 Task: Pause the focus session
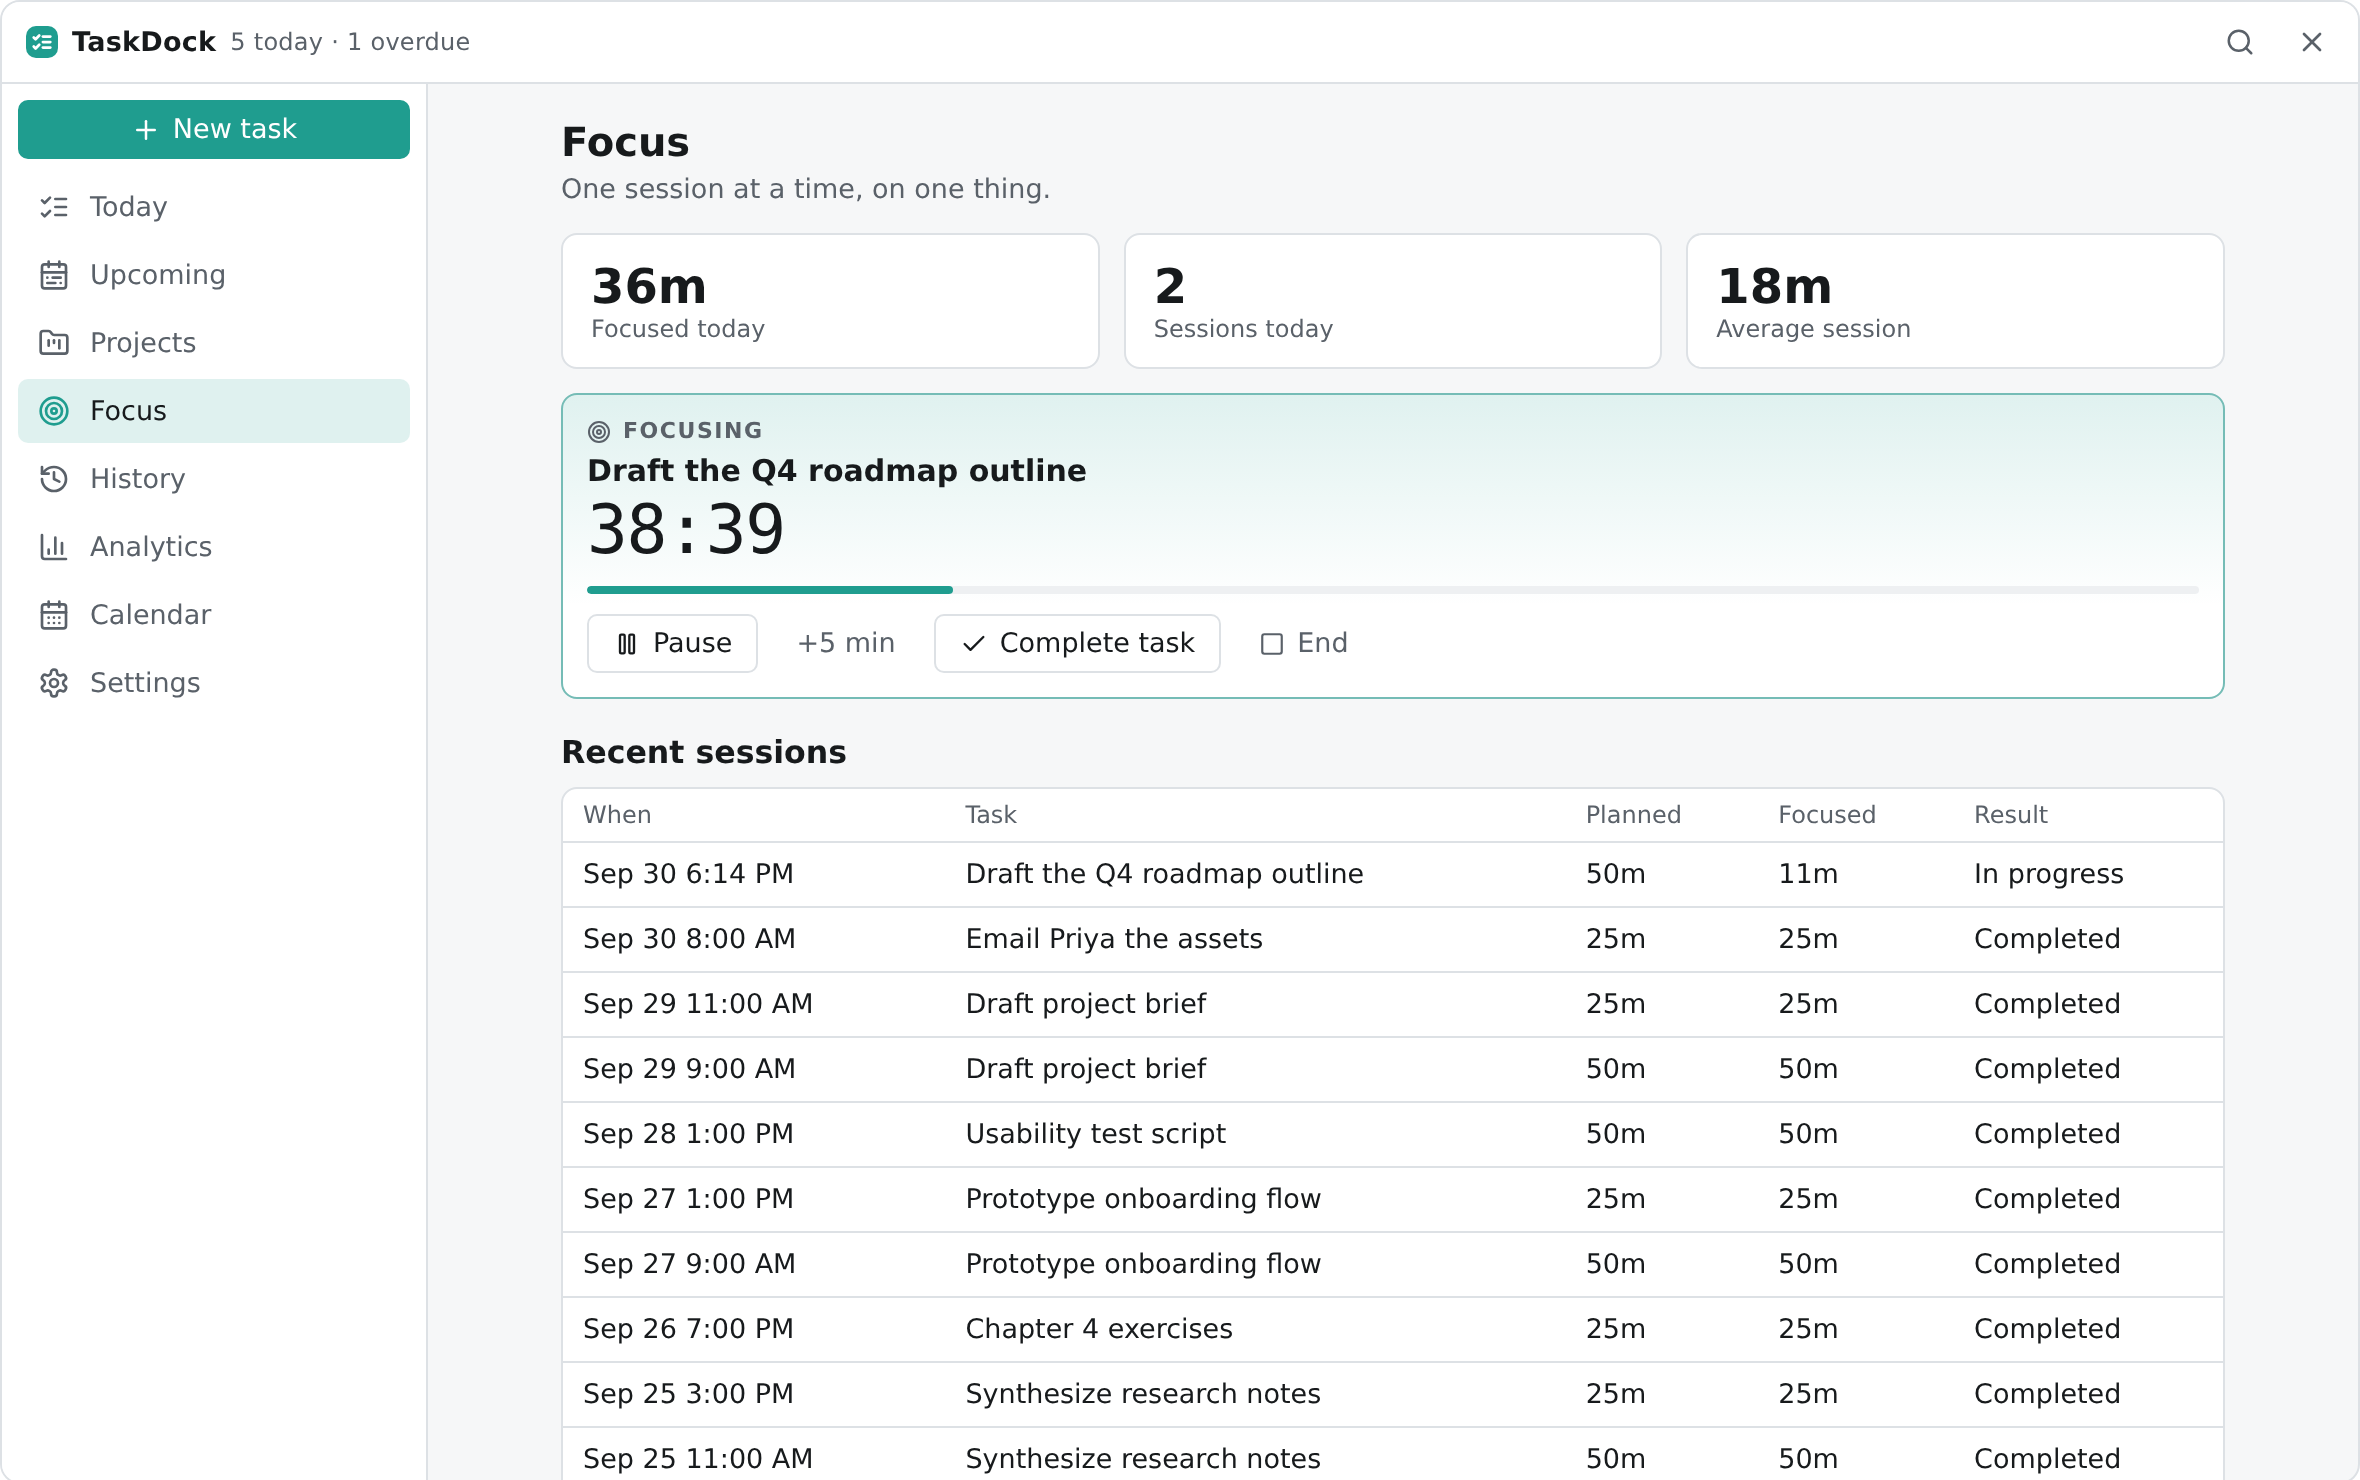click(672, 643)
